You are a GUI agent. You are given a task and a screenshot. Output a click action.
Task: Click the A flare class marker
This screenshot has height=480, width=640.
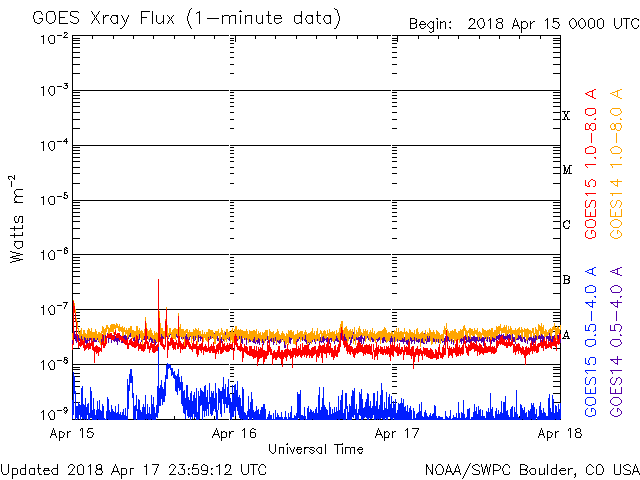coord(566,335)
